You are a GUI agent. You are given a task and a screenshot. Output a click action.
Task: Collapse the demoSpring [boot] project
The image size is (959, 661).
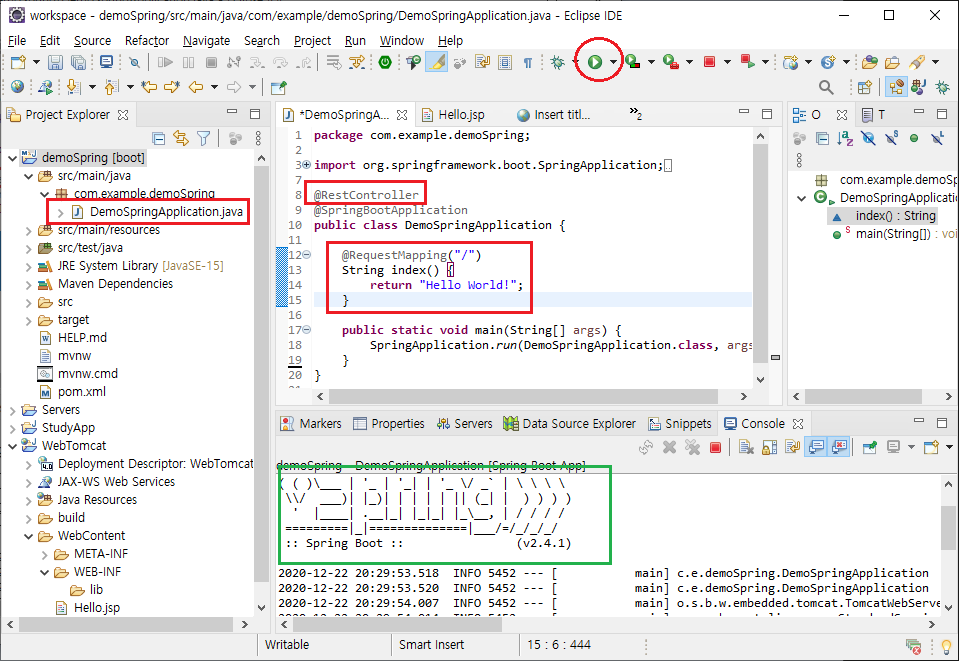point(13,158)
